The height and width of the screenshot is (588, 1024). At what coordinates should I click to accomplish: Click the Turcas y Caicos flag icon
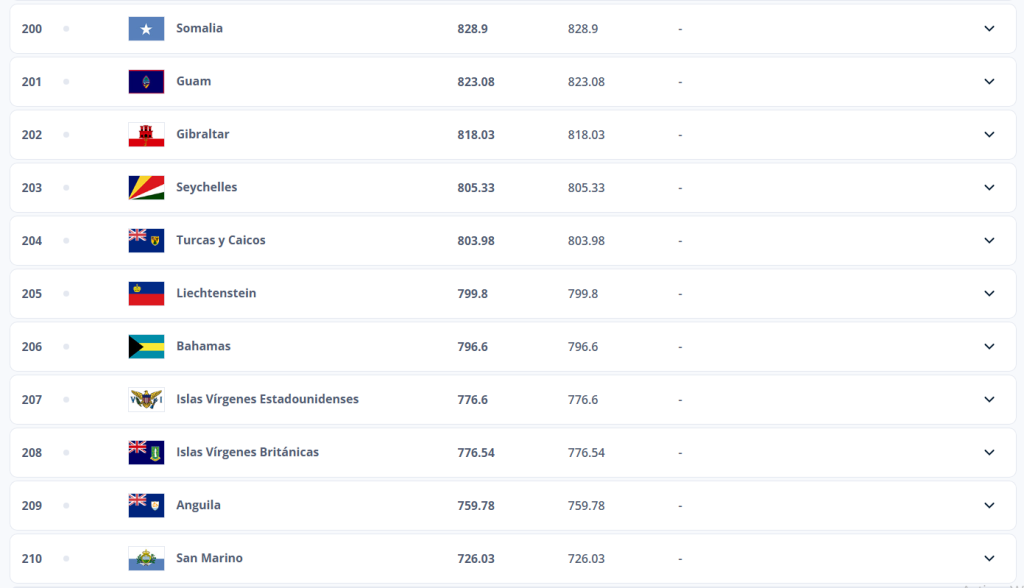click(146, 241)
